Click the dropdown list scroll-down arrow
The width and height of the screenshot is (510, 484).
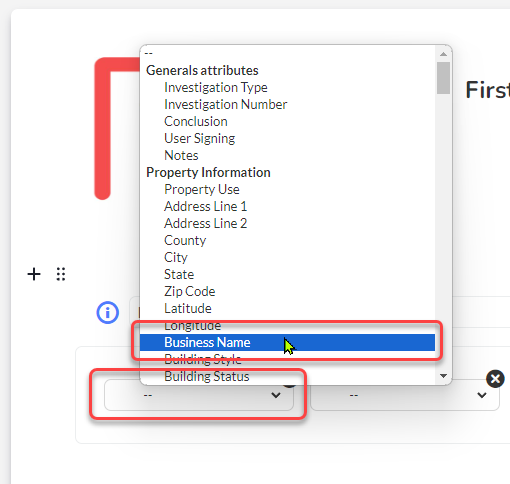click(443, 376)
